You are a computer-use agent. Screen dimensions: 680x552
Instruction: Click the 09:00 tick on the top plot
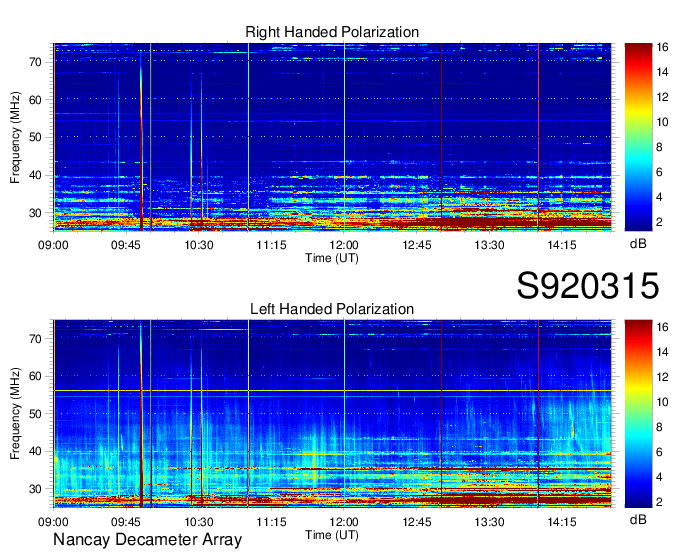53,245
